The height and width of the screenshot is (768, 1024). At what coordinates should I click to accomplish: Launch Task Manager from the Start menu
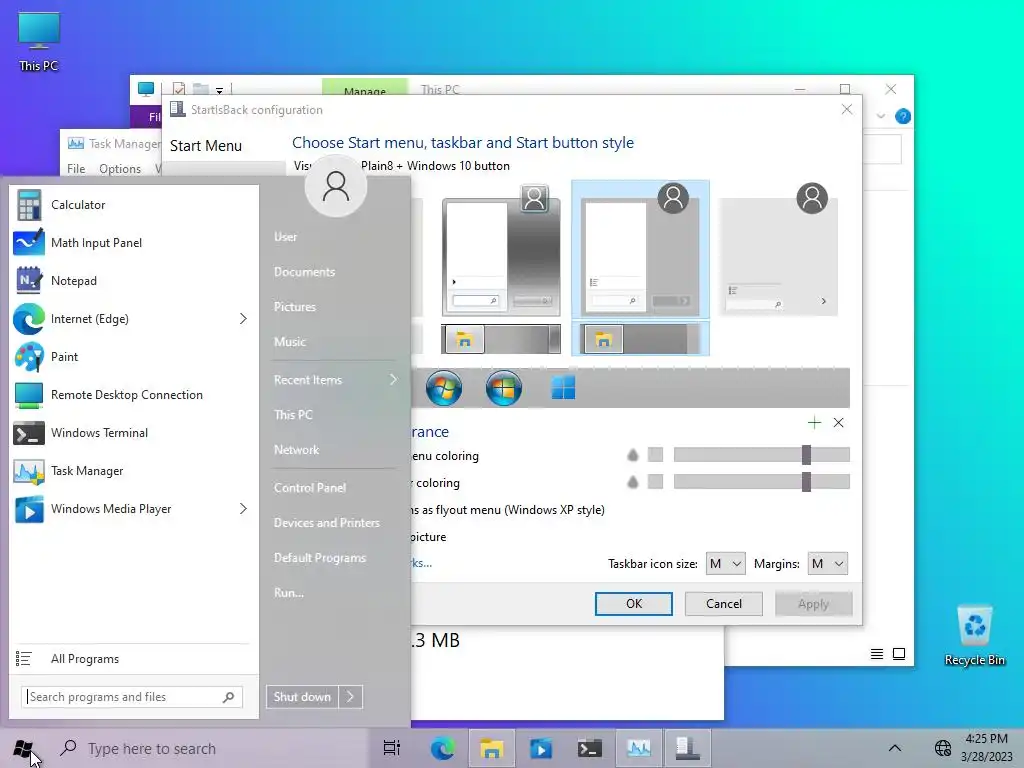pyautogui.click(x=134, y=471)
